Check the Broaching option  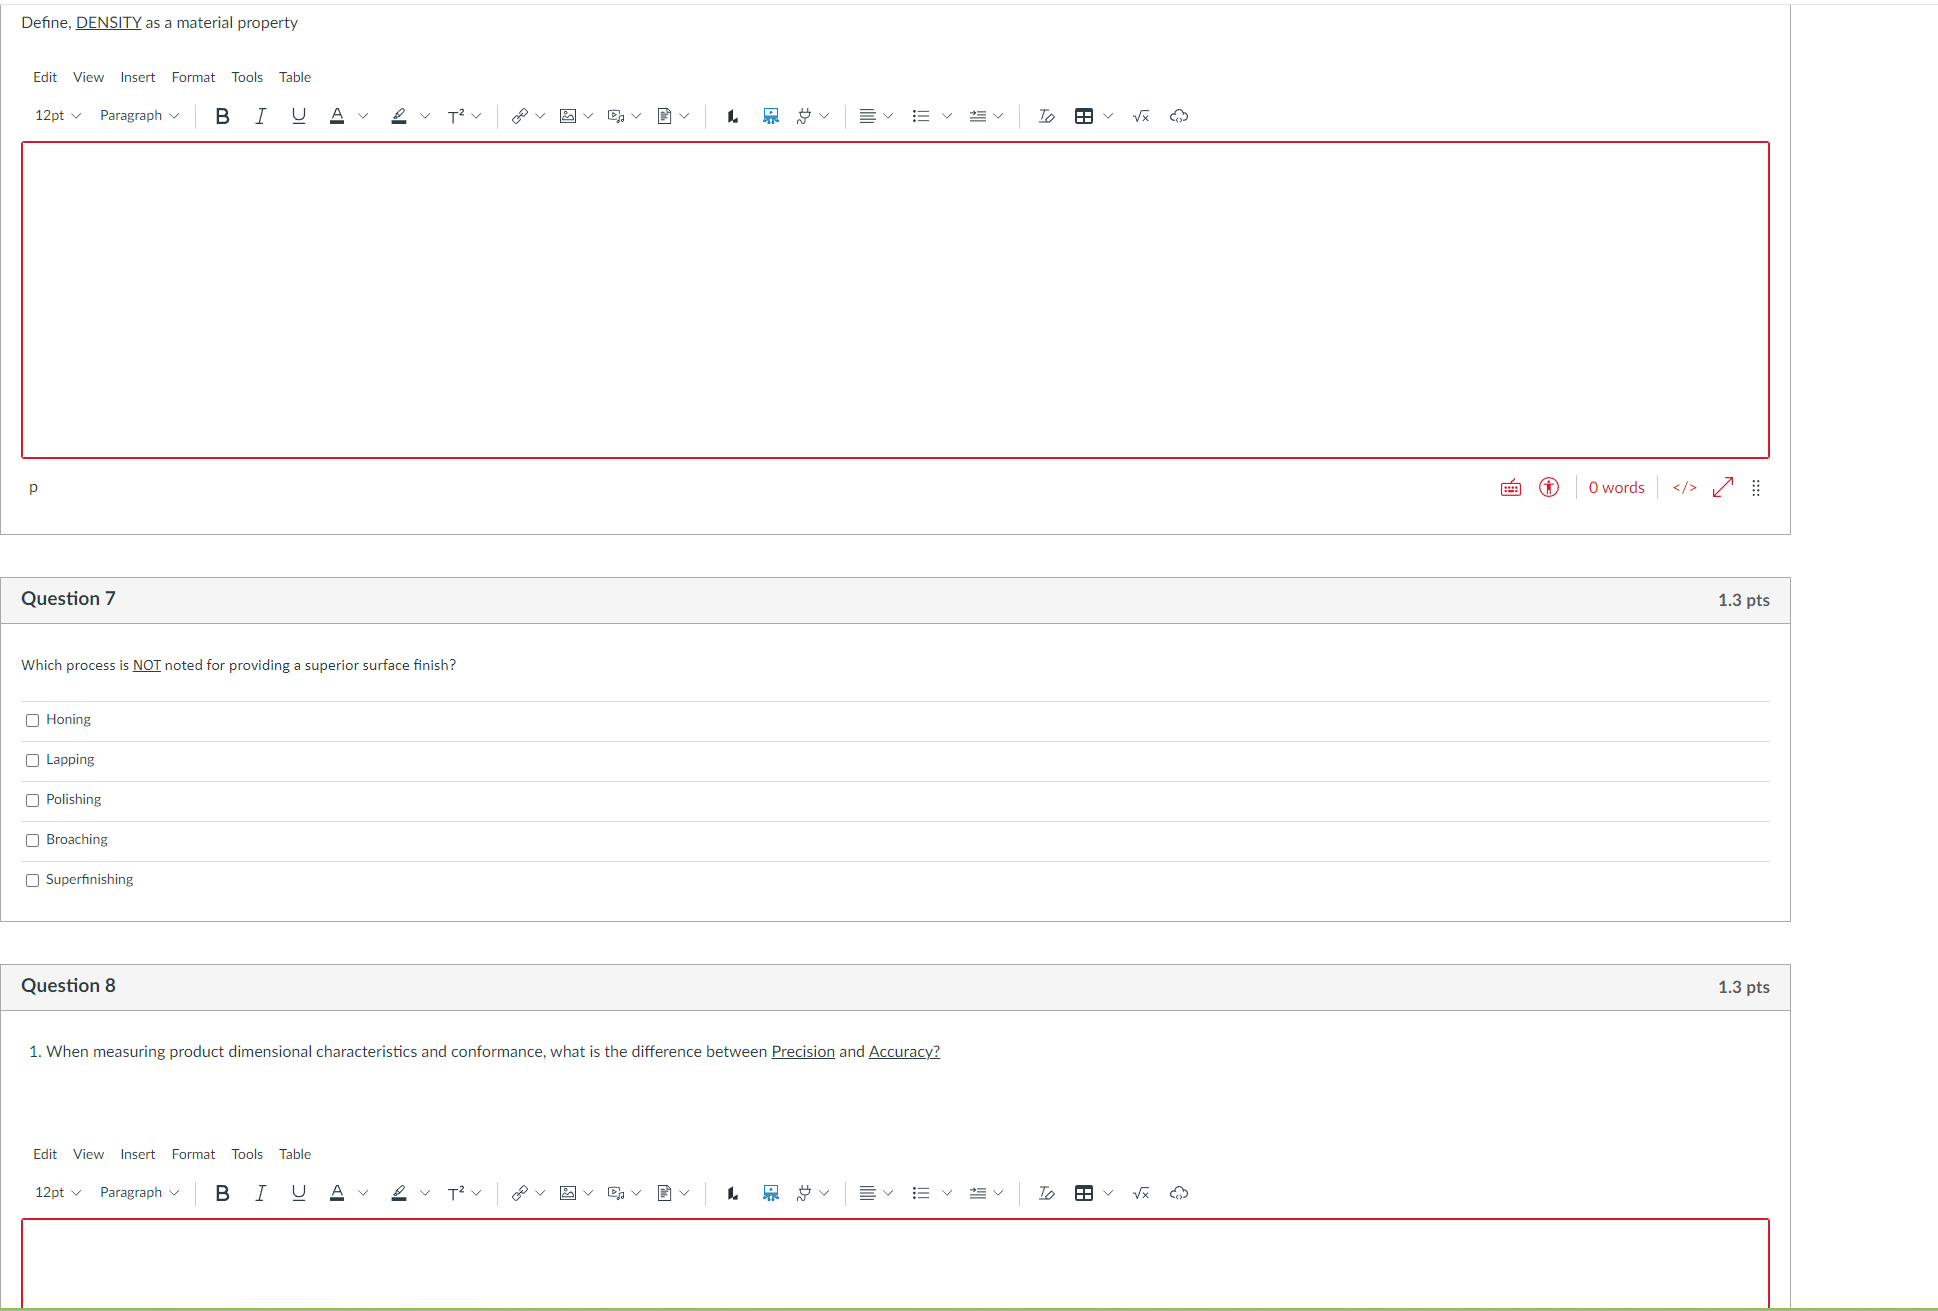pos(33,840)
